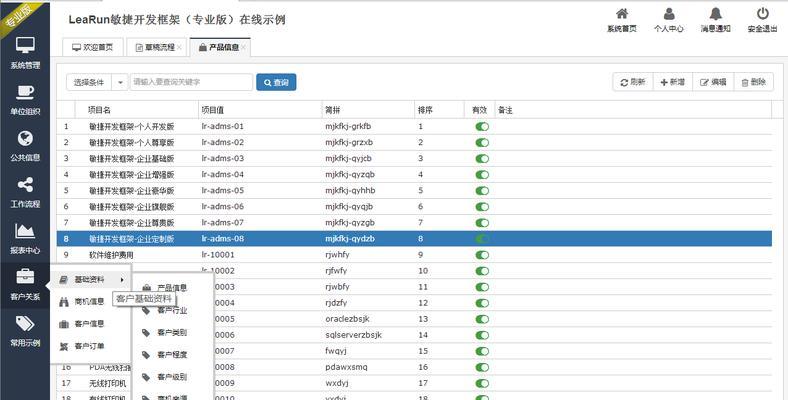Open 消息通知 bell icon
This screenshot has width=788, height=400.
pos(716,20)
